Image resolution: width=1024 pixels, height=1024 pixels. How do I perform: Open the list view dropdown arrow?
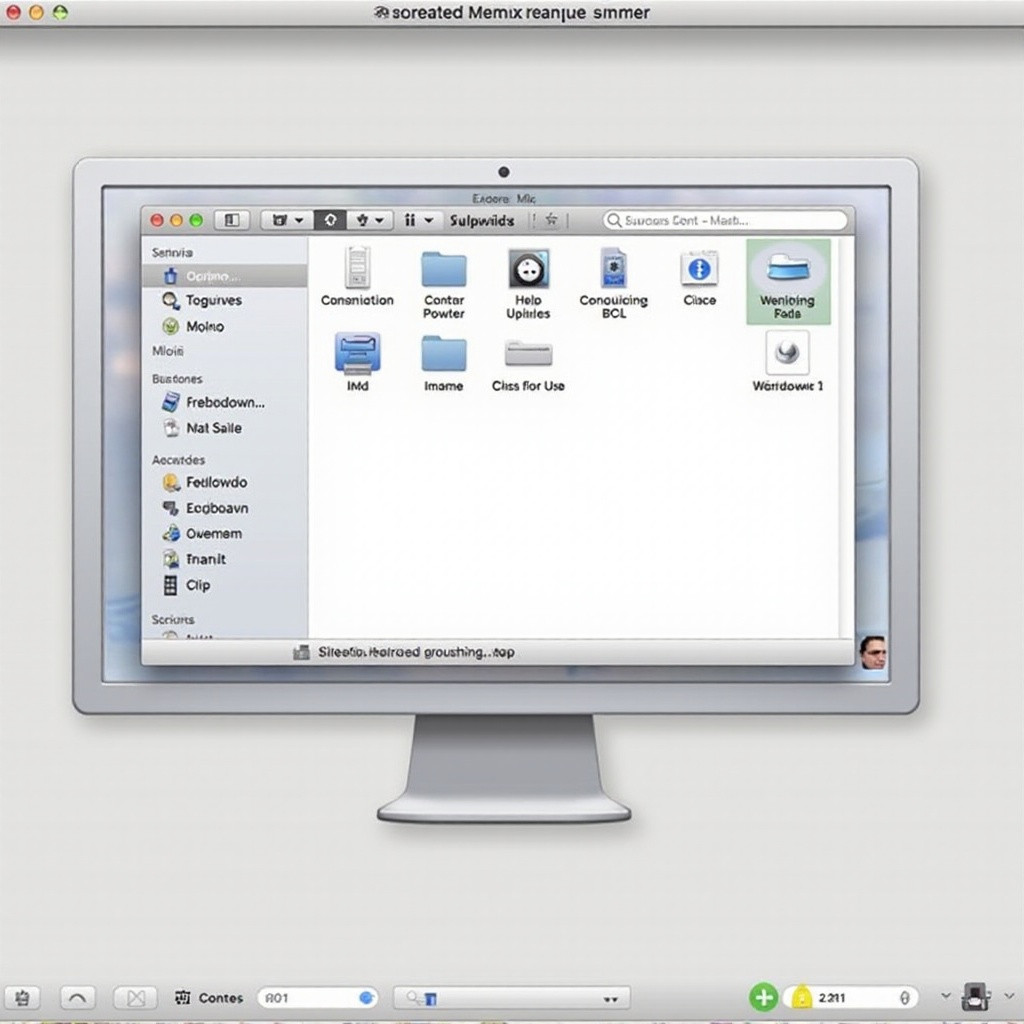[430, 220]
